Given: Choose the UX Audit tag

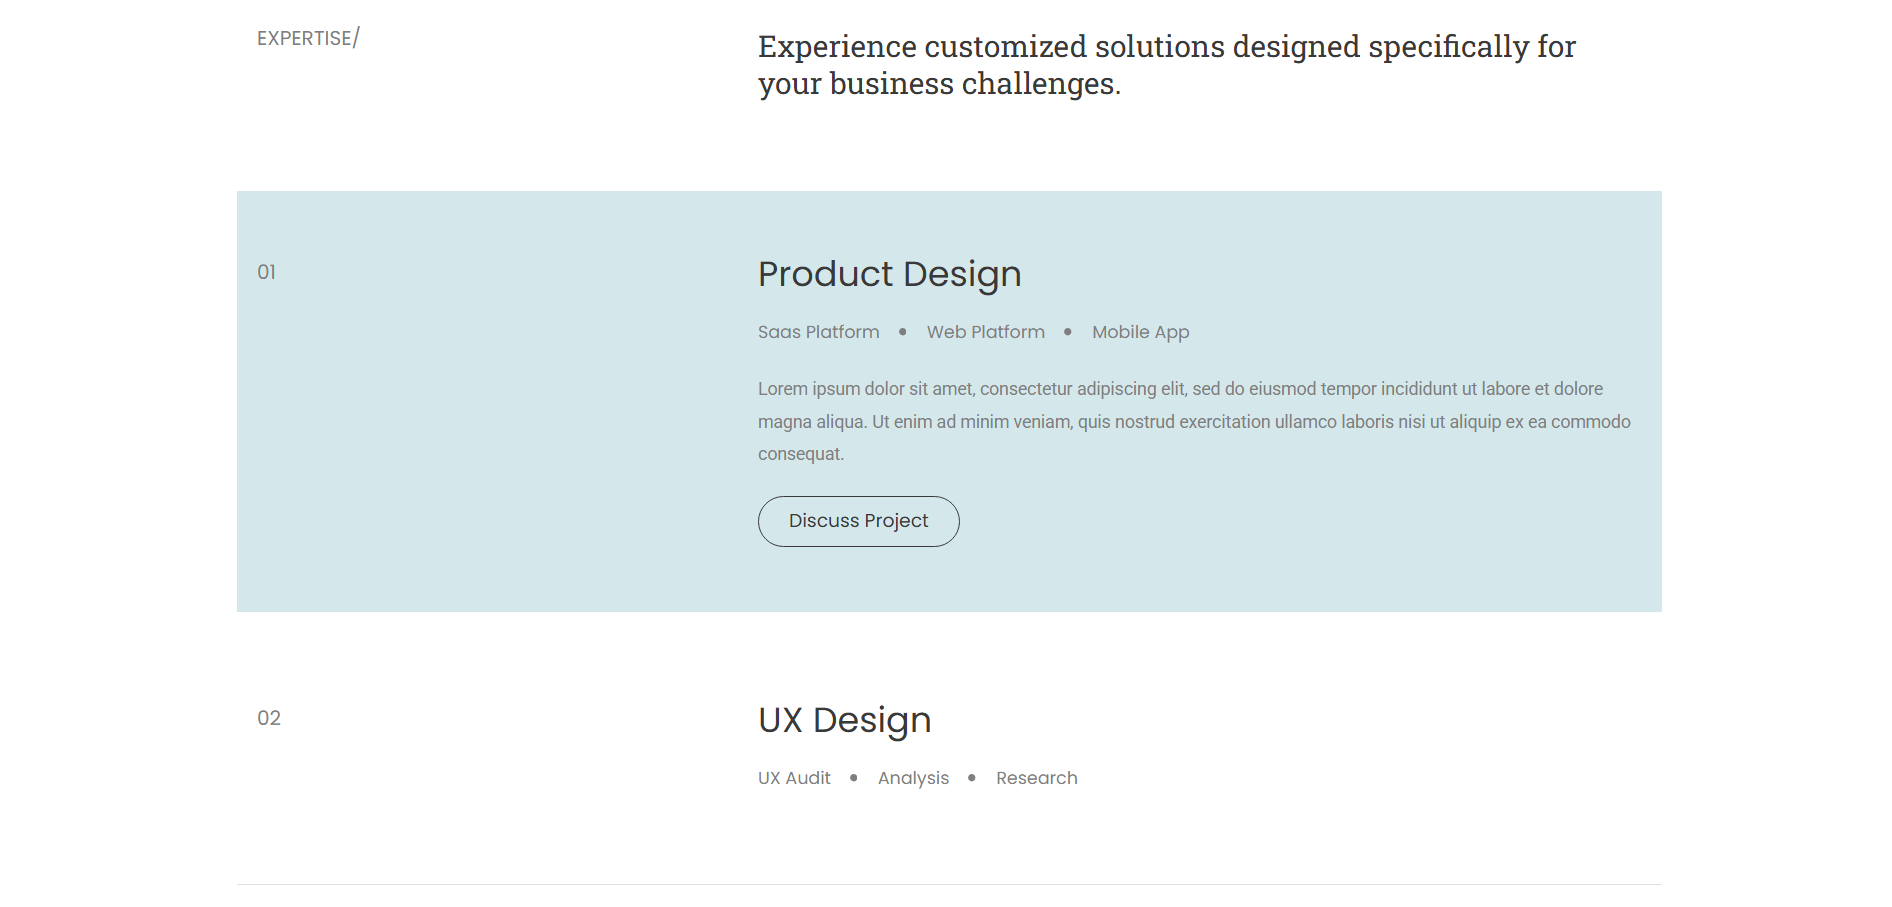Looking at the screenshot, I should 794,778.
